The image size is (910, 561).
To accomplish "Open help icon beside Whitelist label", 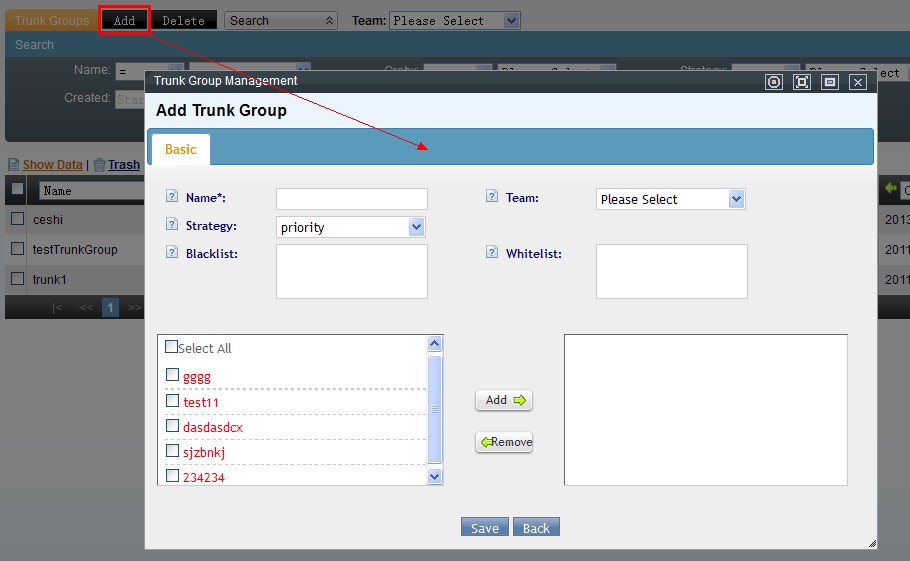I will point(492,252).
